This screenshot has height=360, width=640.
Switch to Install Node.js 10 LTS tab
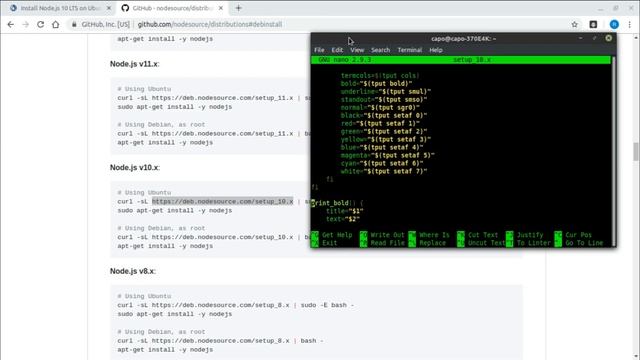coord(60,8)
